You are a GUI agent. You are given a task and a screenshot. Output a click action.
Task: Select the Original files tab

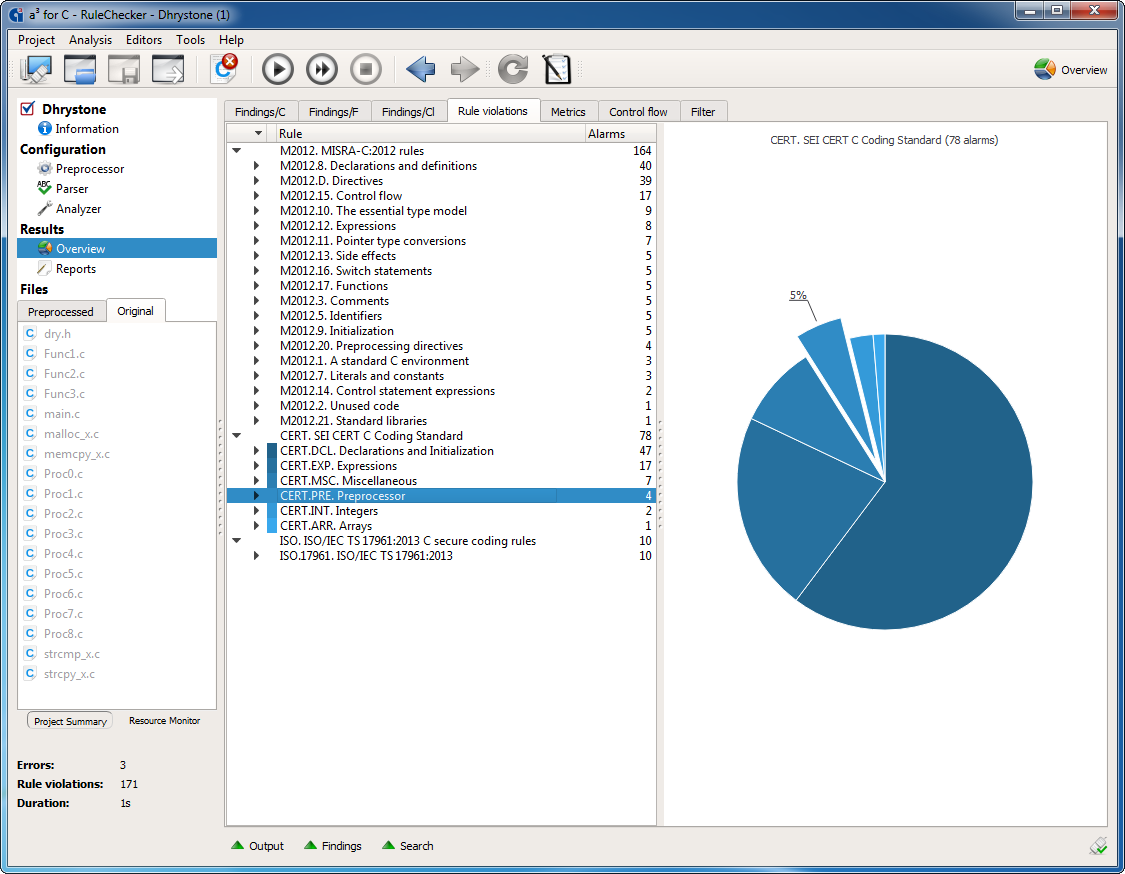pos(136,311)
